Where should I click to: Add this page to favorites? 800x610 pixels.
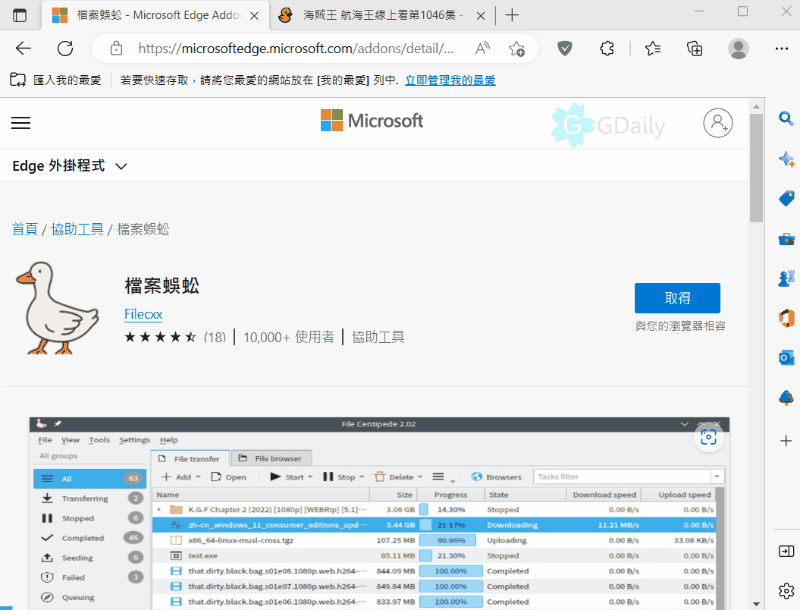[x=516, y=48]
